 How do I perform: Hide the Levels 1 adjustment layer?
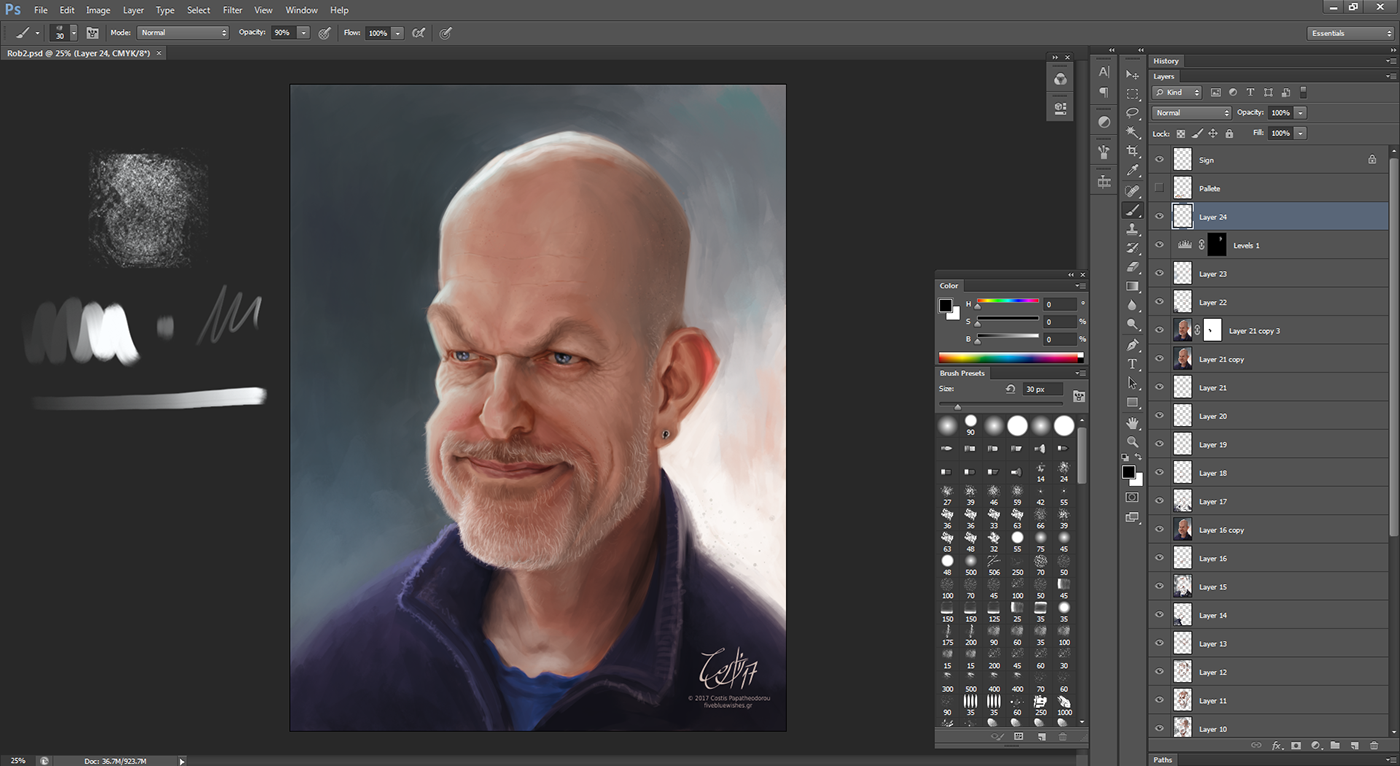pos(1160,245)
